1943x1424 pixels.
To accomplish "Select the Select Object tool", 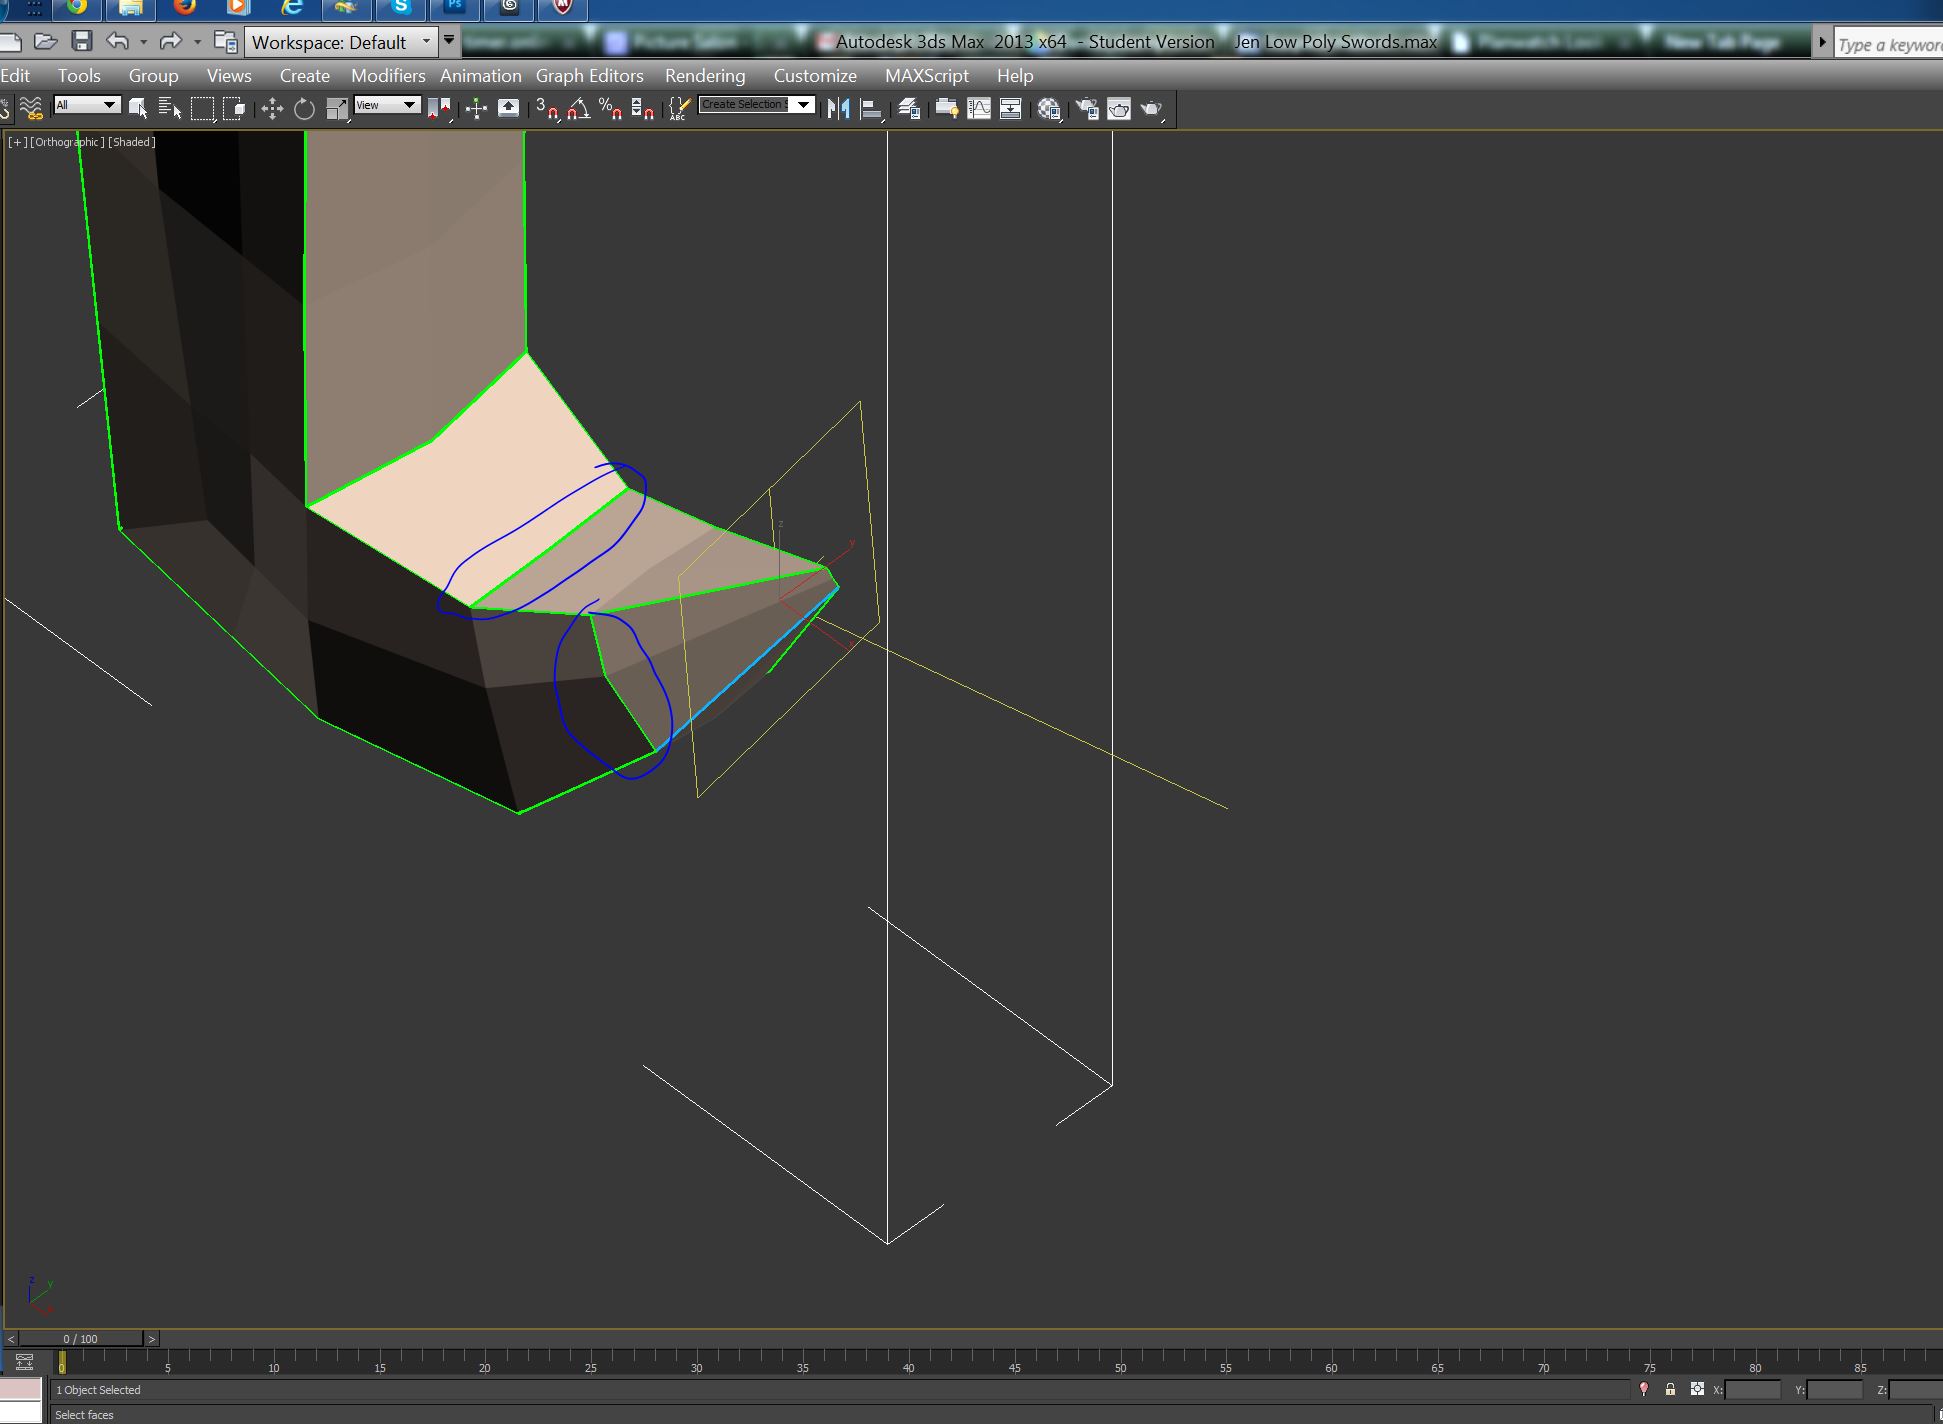I will pyautogui.click(x=138, y=108).
